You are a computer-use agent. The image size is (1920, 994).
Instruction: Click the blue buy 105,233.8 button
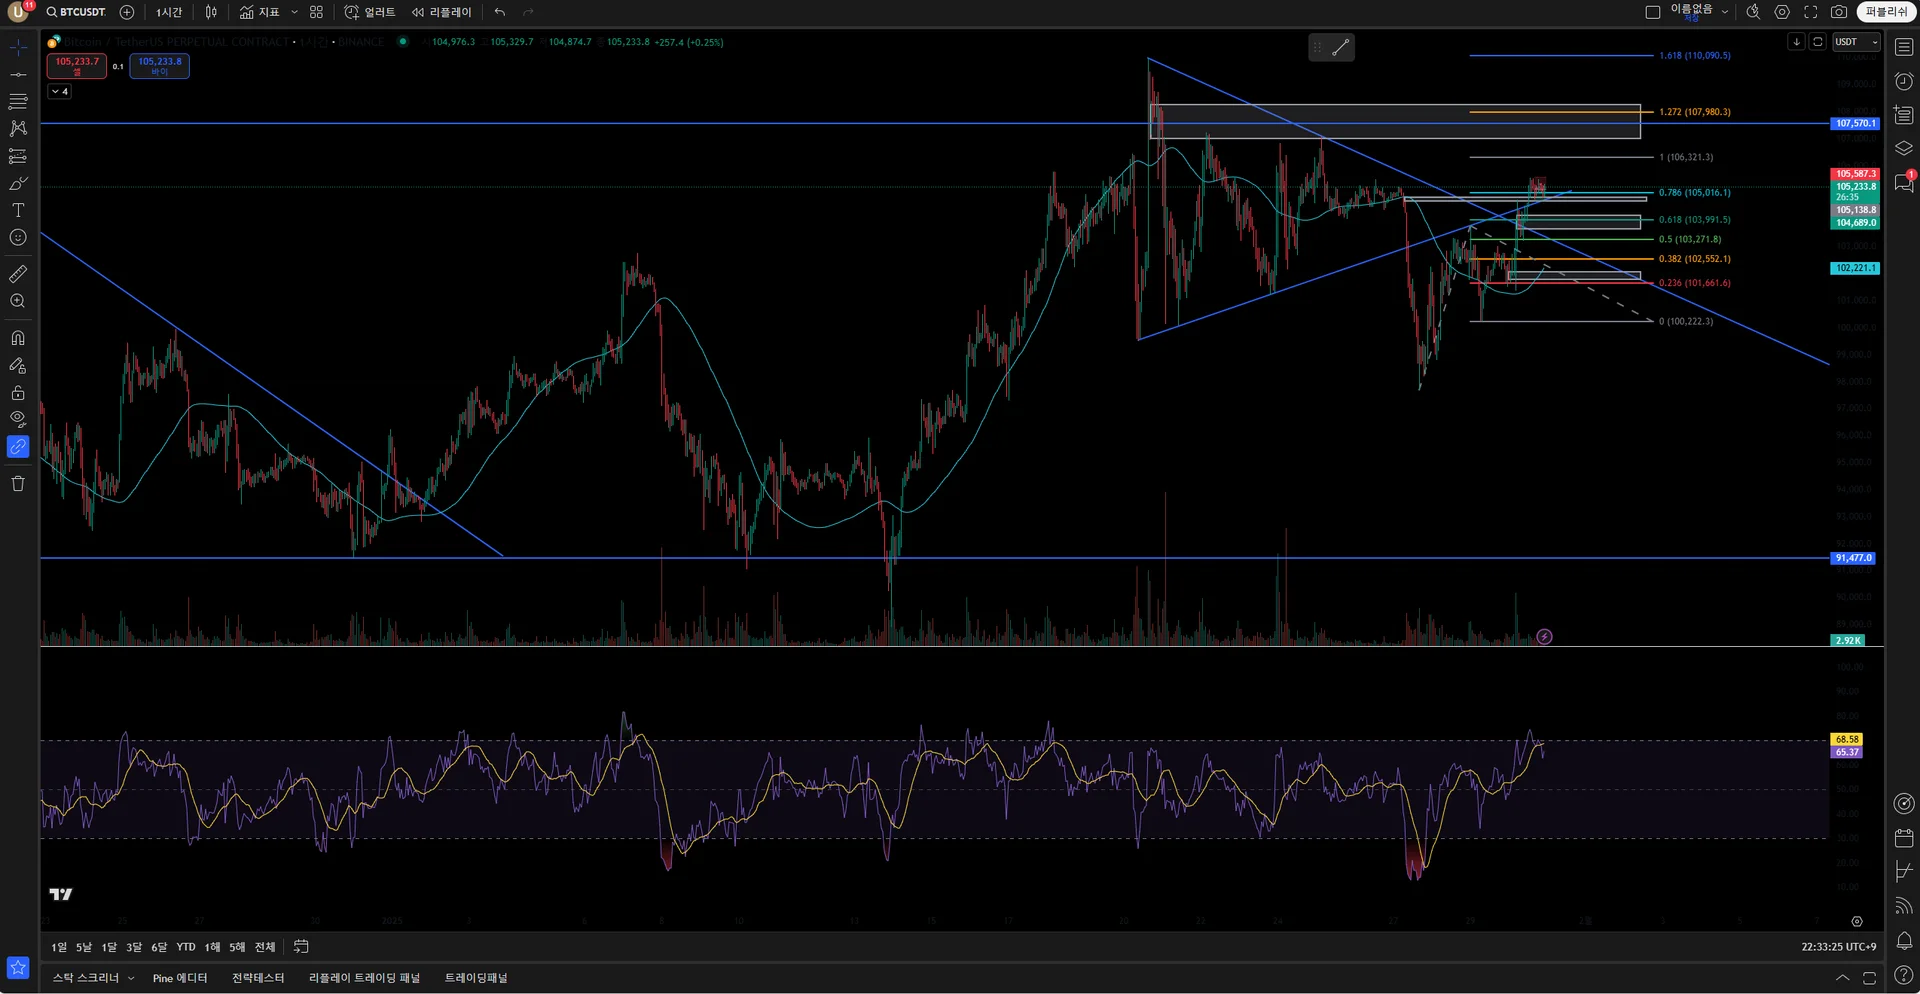click(160, 66)
